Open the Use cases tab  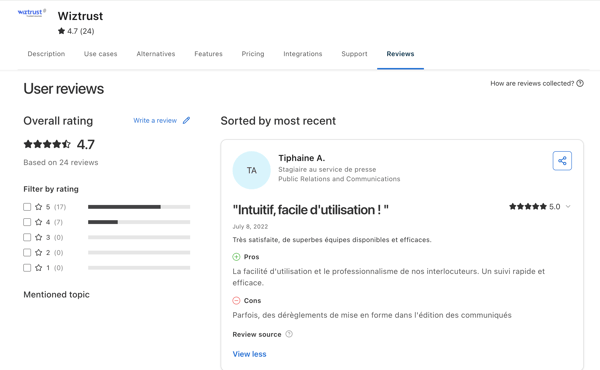coord(101,54)
